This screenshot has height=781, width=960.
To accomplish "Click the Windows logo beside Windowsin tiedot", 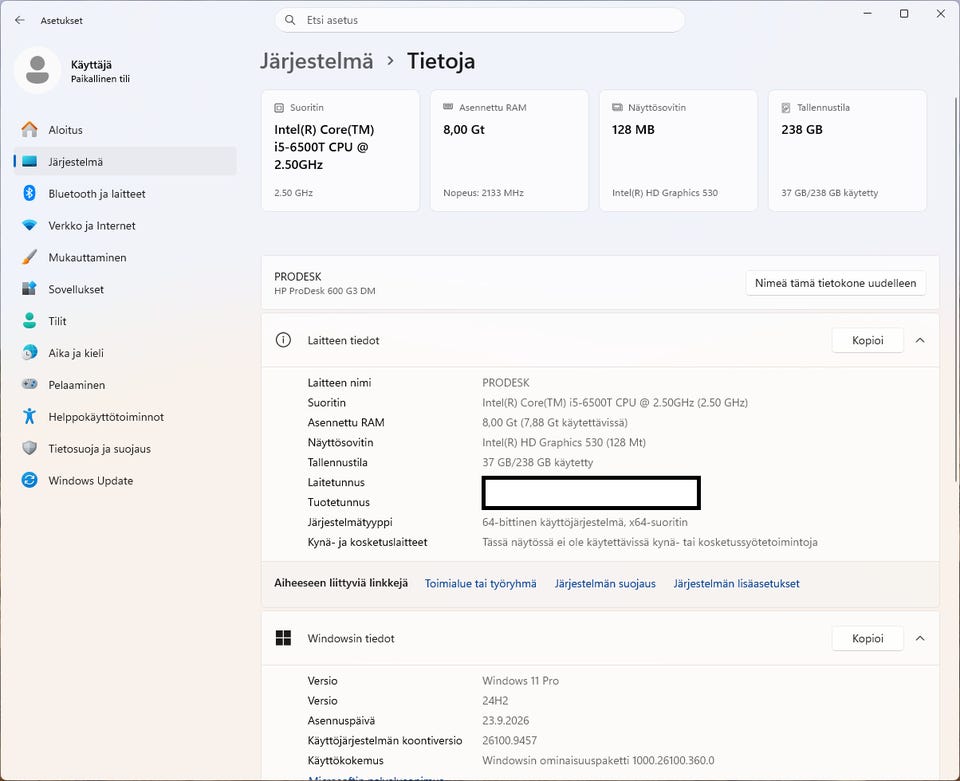I will pos(283,638).
